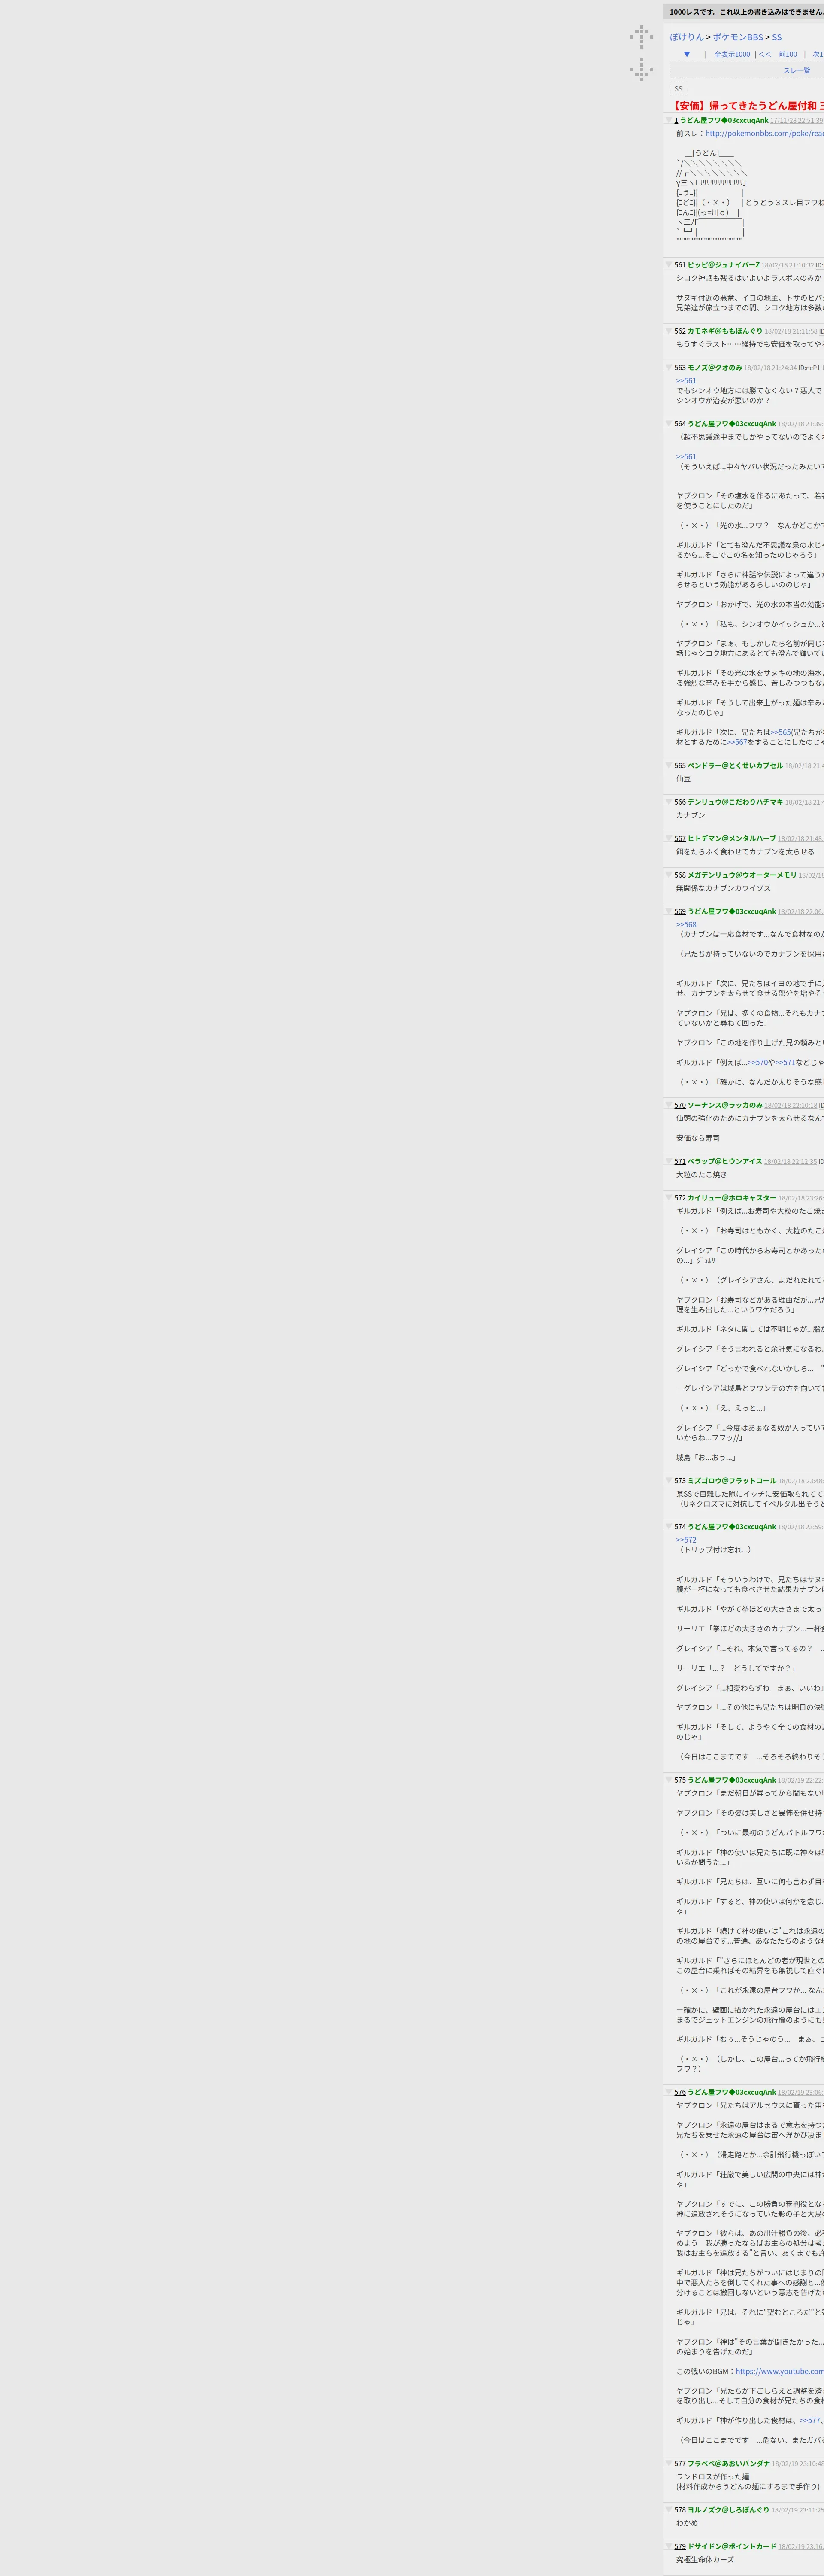The width and height of the screenshot is (824, 2576).
Task: Click the dotted up-arrow jump icon
Action: 641,37
